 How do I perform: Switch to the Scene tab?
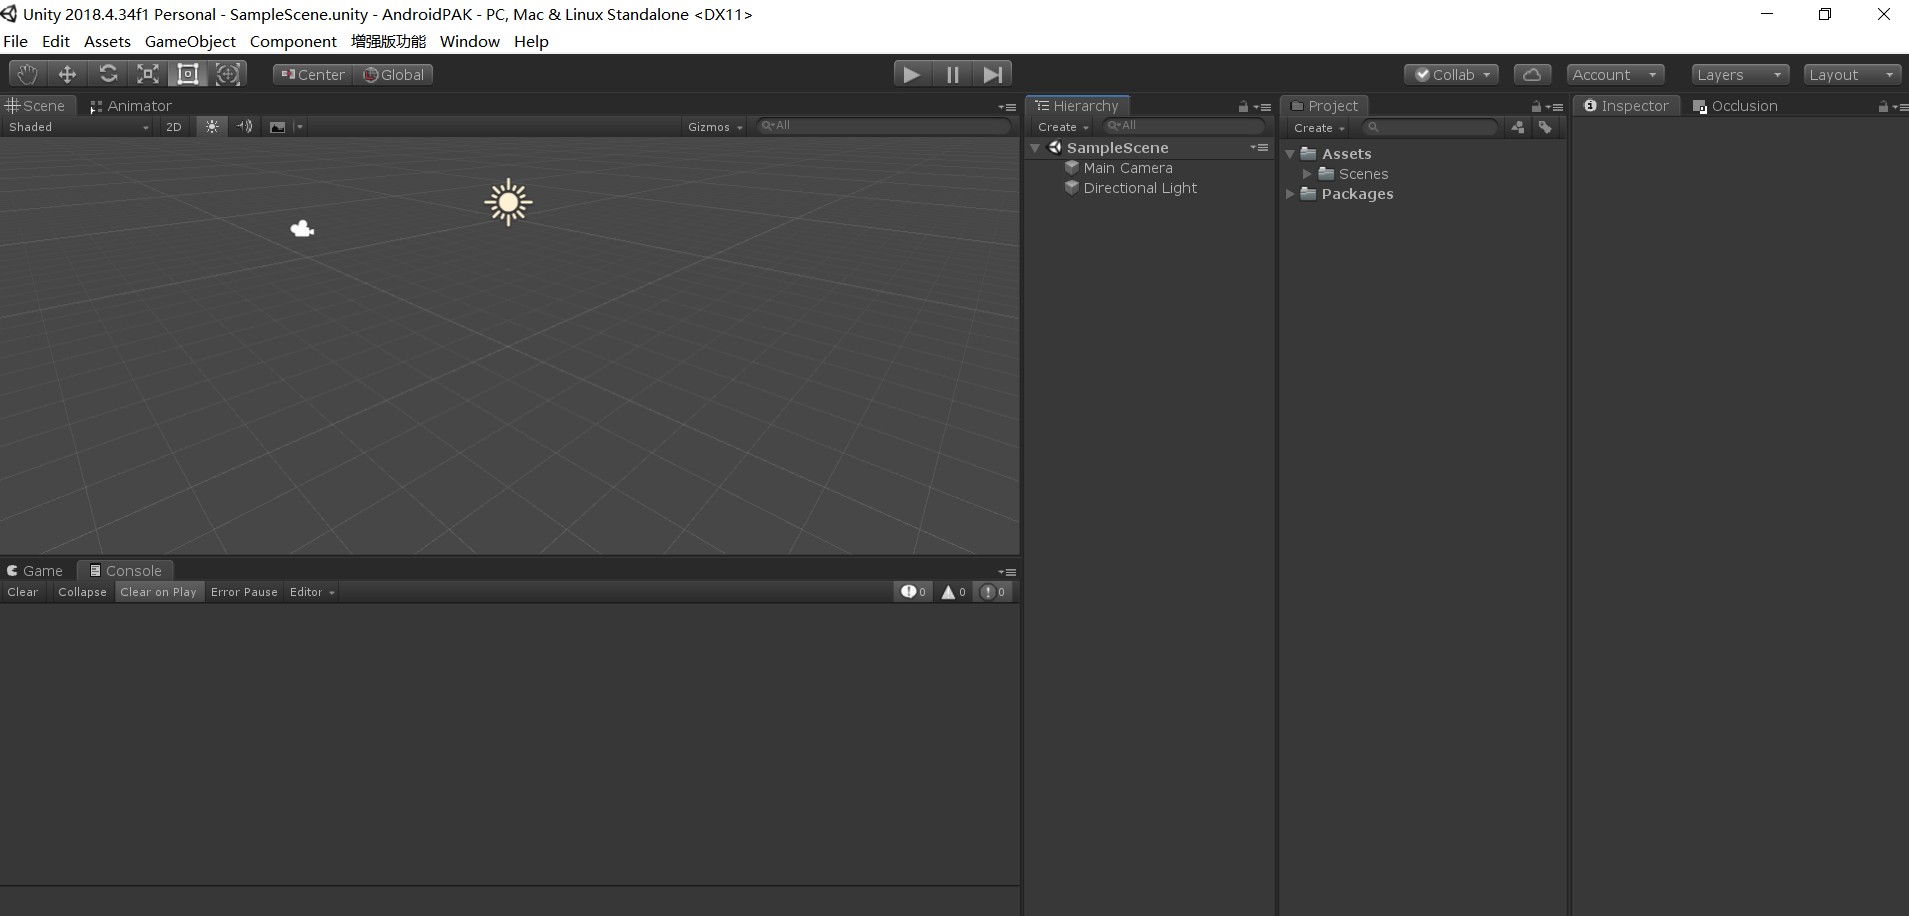pyautogui.click(x=37, y=106)
